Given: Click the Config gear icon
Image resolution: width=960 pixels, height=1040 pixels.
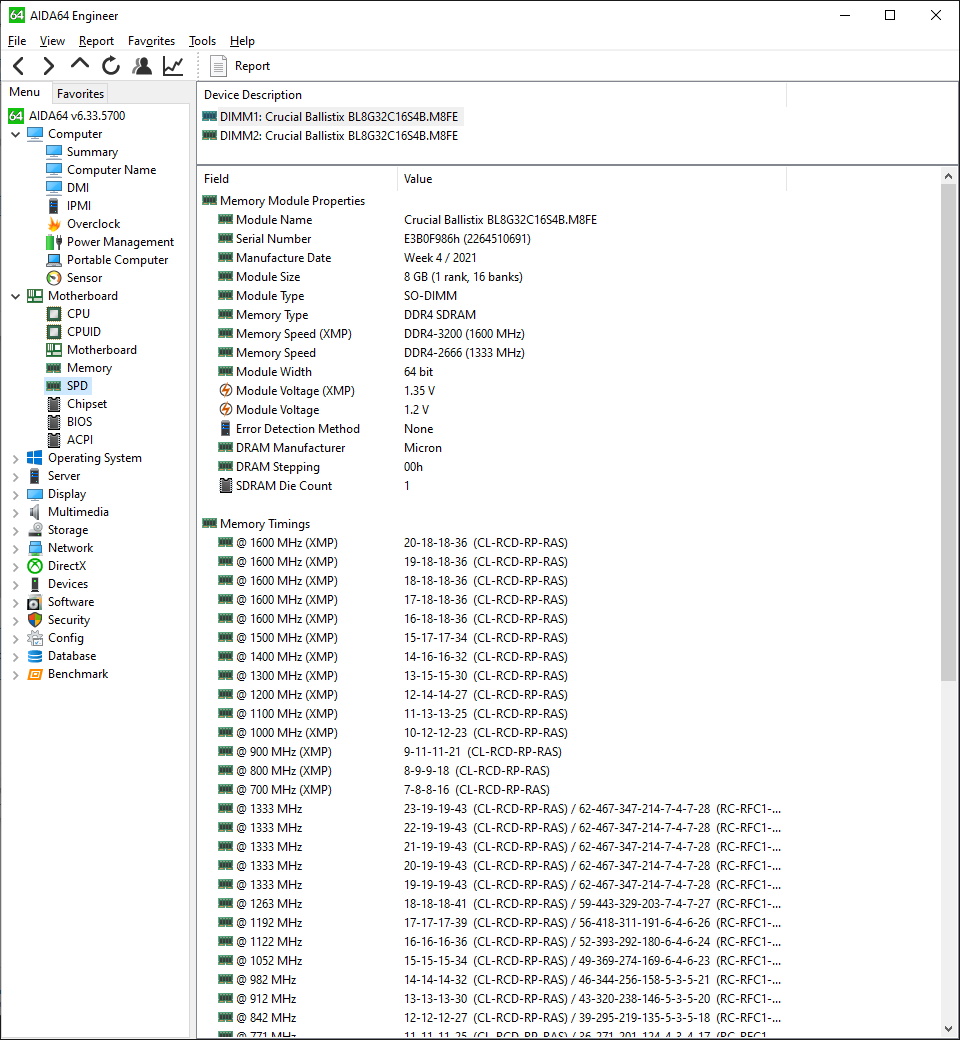Looking at the screenshot, I should point(34,638).
